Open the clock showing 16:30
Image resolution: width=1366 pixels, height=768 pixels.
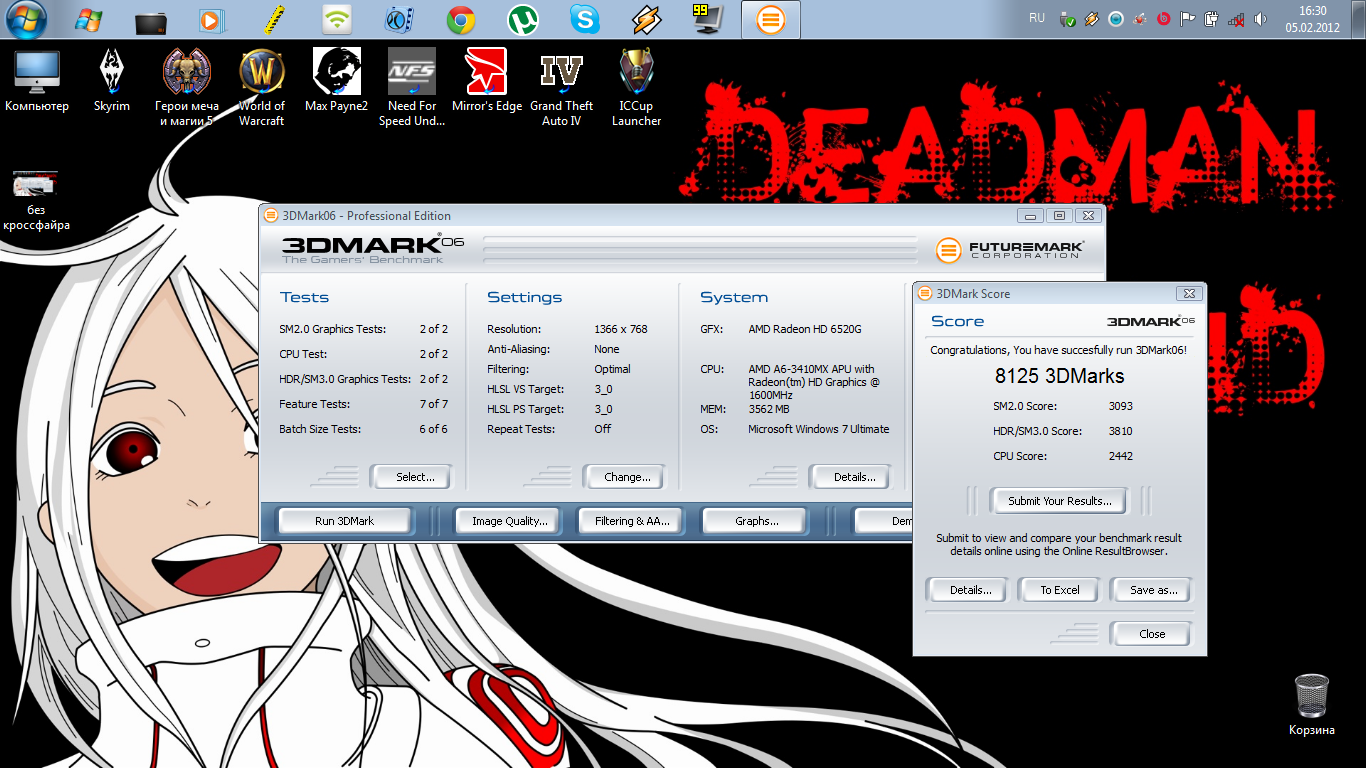click(x=1312, y=19)
